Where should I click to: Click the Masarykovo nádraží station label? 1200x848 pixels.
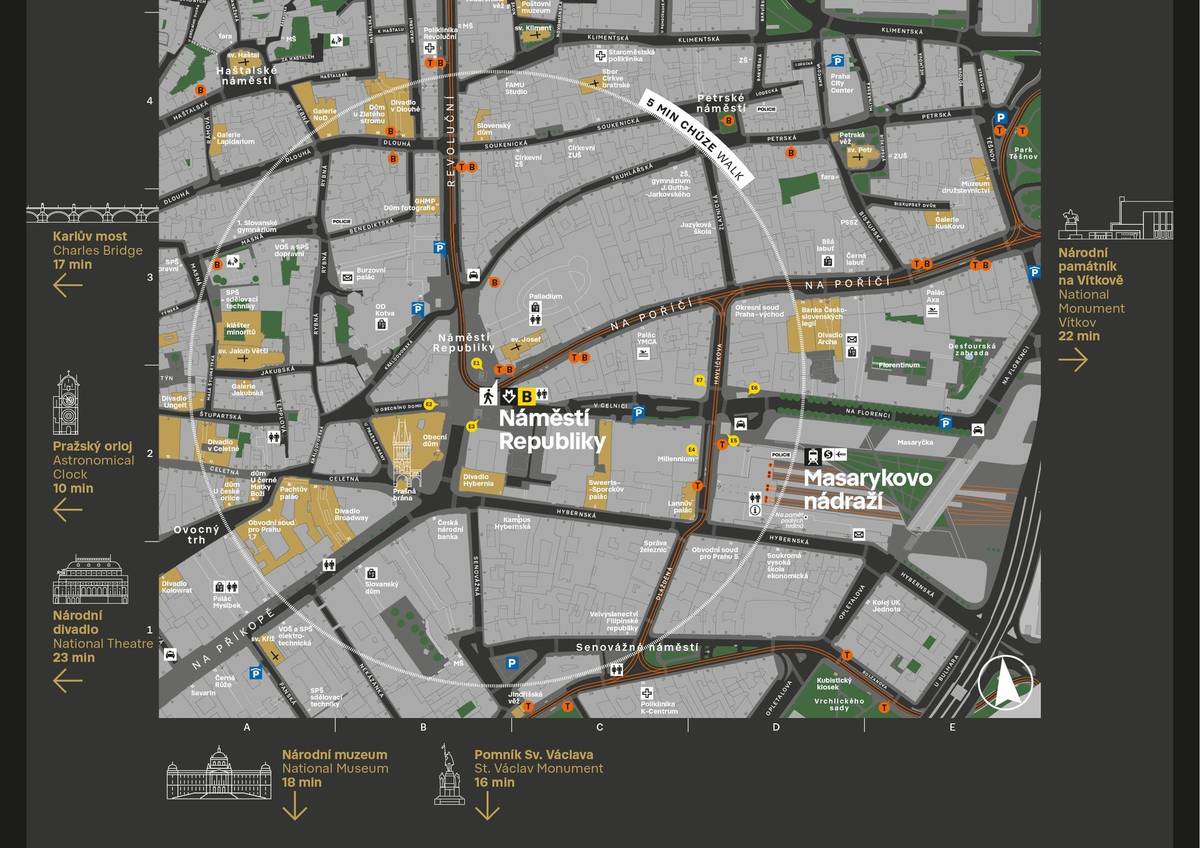pyautogui.click(x=868, y=489)
